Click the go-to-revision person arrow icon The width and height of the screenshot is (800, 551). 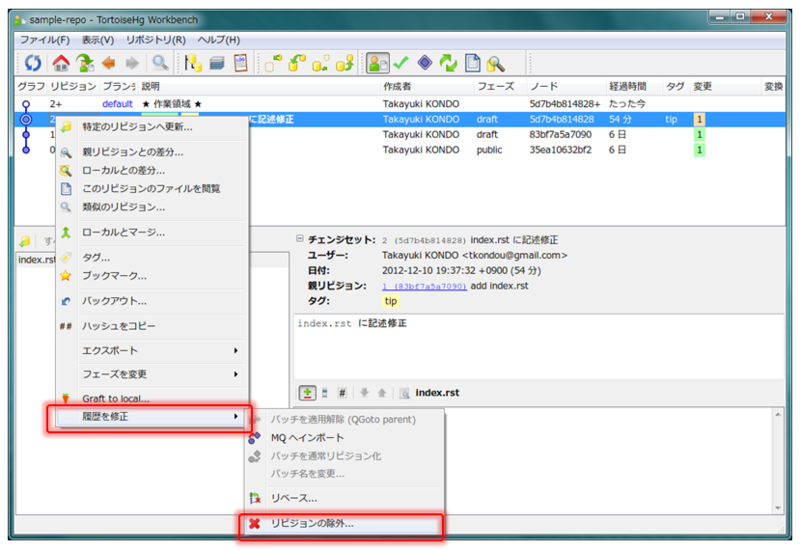(x=85, y=63)
